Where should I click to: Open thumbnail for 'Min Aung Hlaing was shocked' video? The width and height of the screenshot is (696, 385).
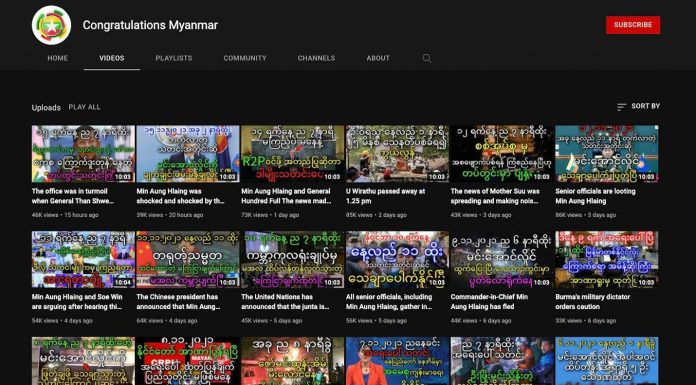(x=188, y=154)
